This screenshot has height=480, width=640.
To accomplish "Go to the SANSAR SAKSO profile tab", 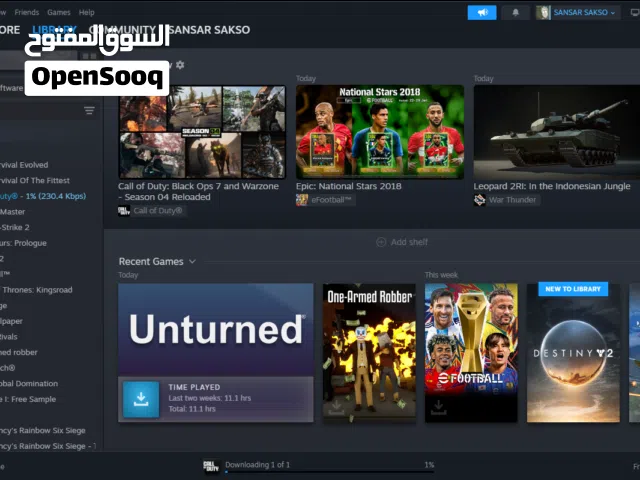I will tap(209, 30).
